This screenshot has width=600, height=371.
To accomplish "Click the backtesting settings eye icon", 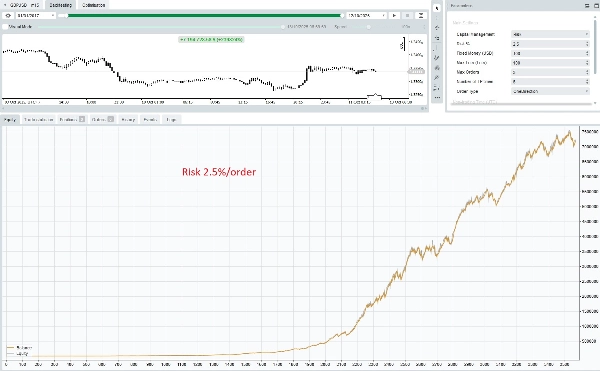I will point(8,16).
